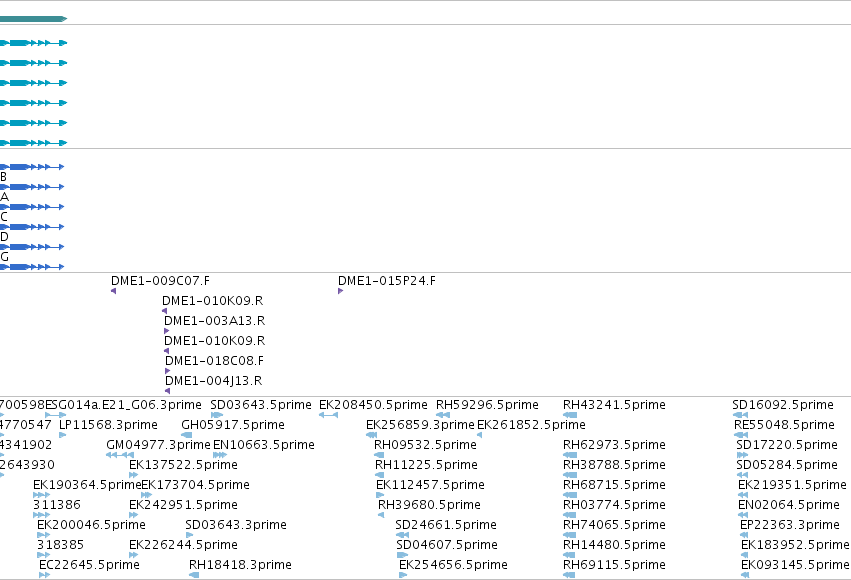Viewport: 851px width, 580px height.
Task: Open EK137522.5prime label
Action: click(183, 465)
